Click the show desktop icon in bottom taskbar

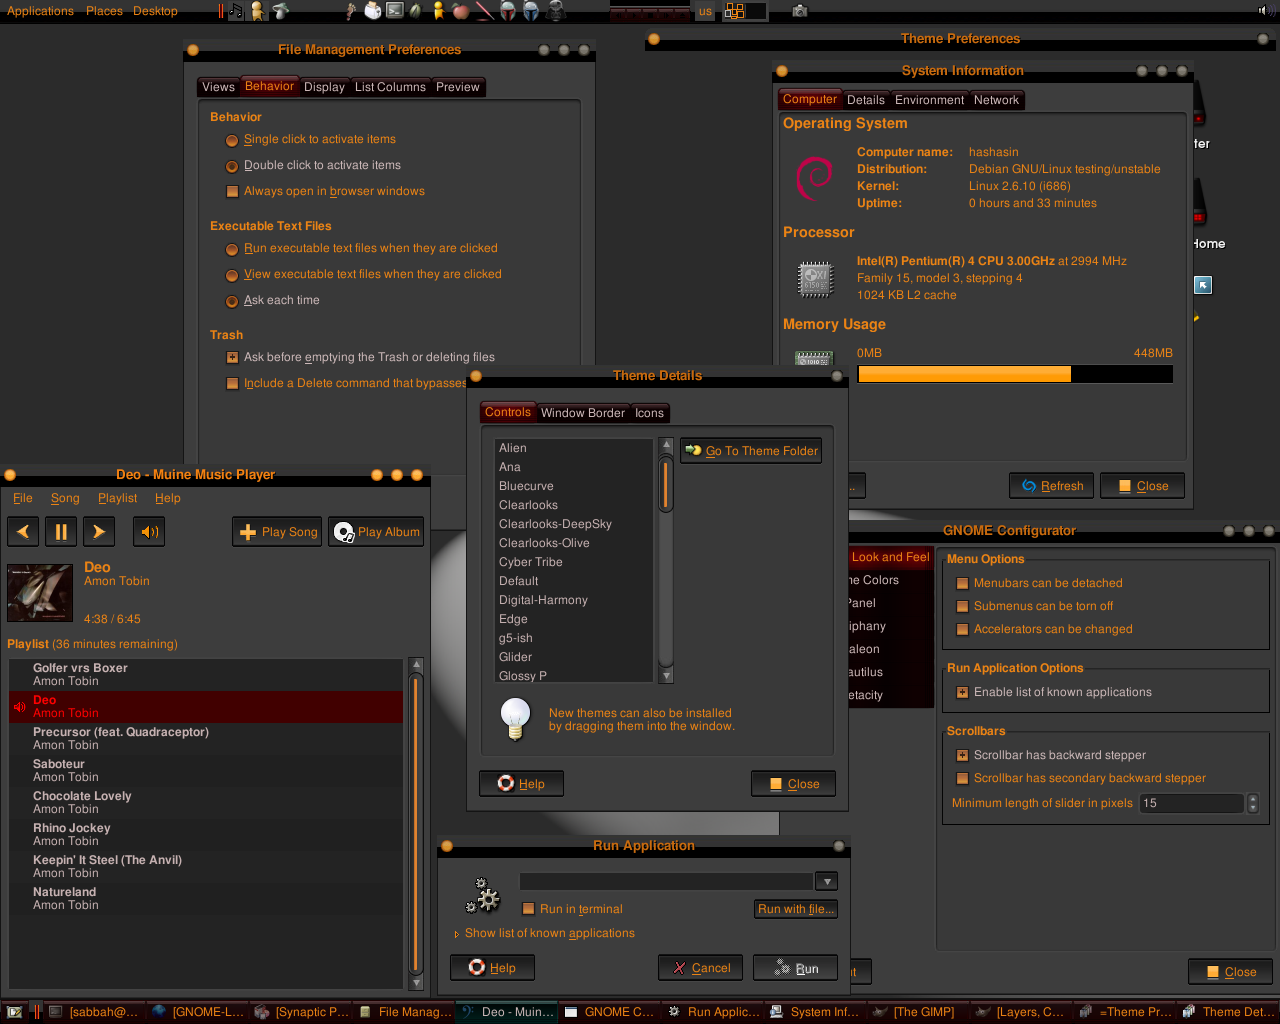(x=15, y=1012)
